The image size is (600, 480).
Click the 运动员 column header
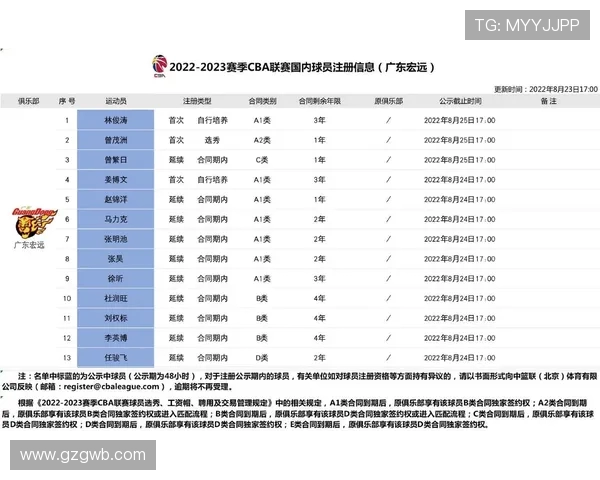[116, 101]
